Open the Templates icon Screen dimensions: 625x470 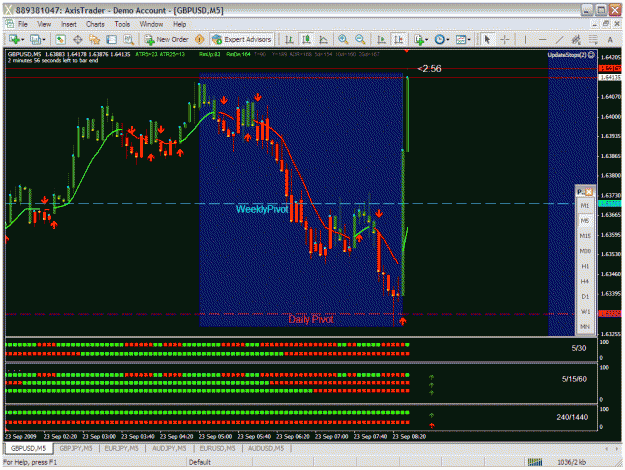click(x=461, y=39)
